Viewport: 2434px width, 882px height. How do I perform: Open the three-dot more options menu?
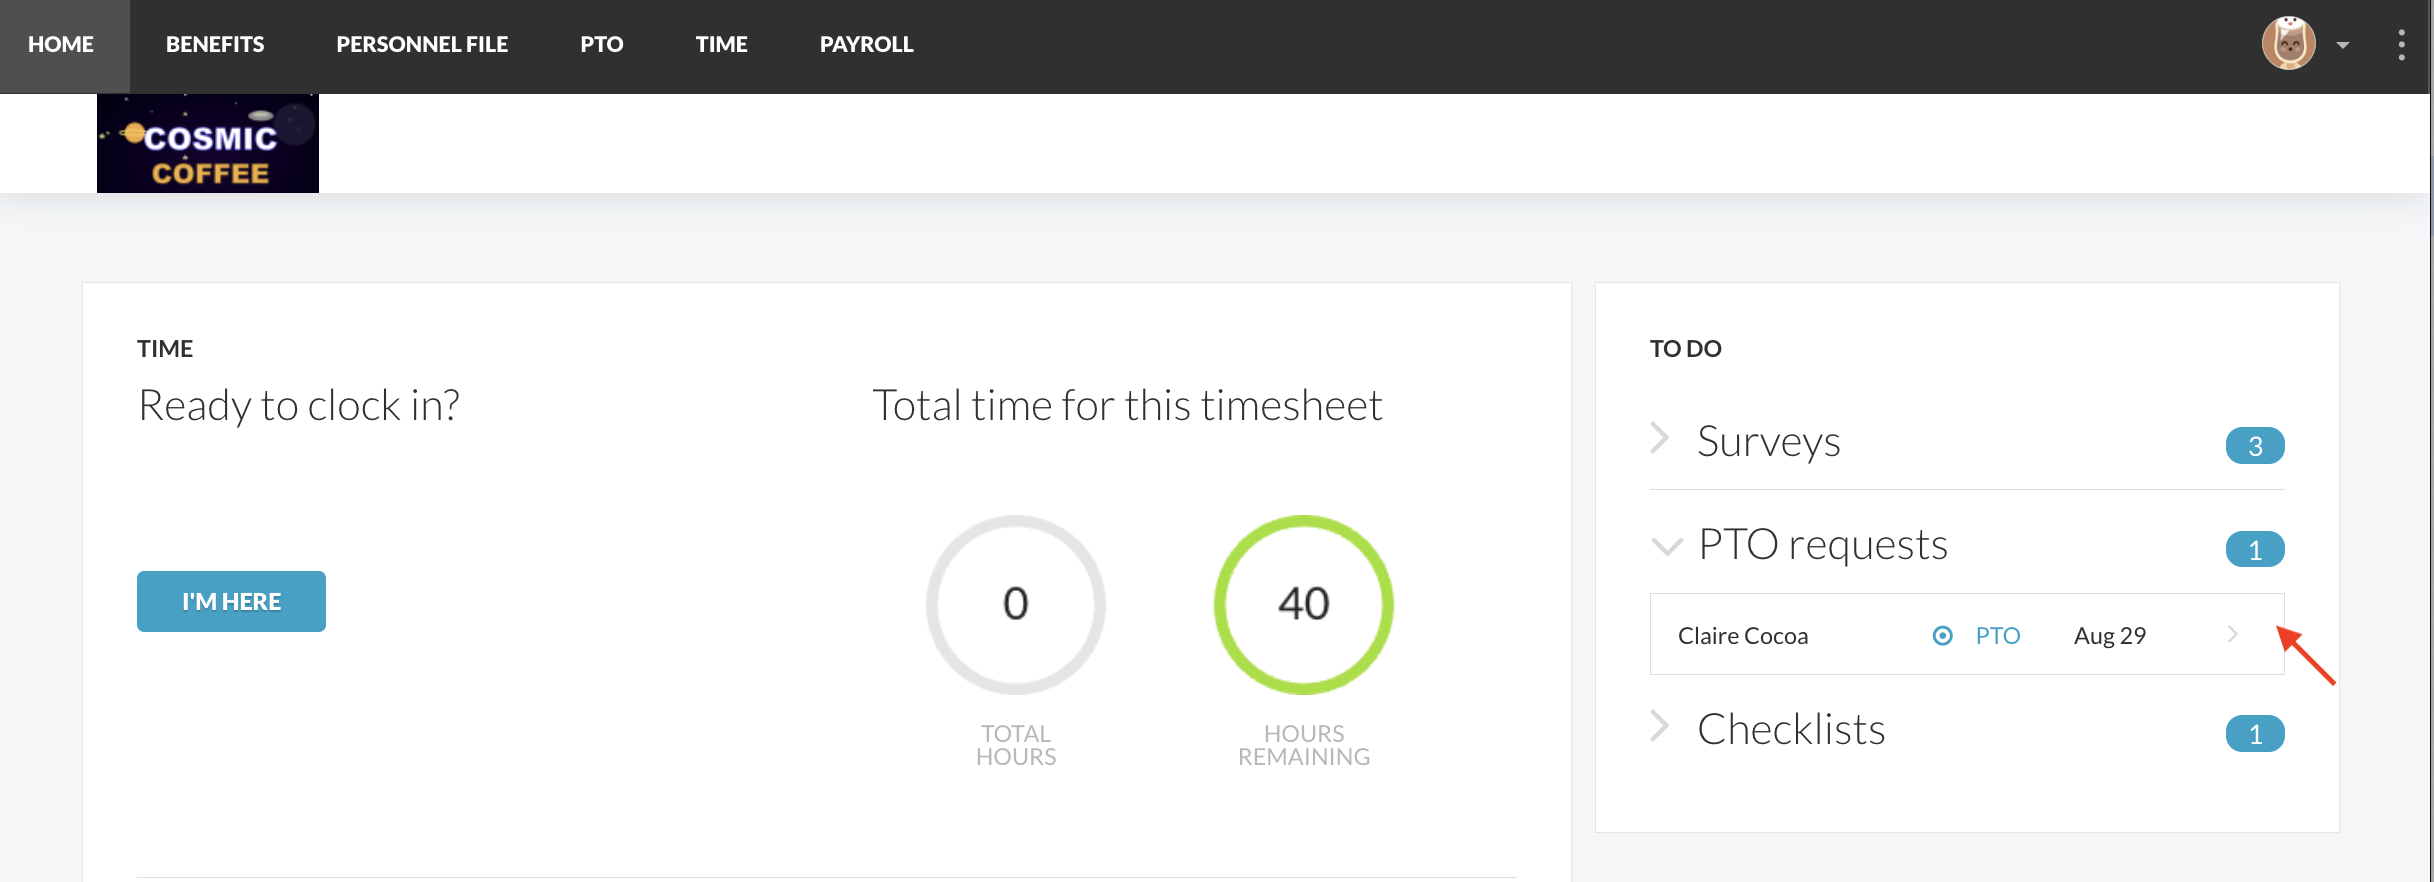click(x=2401, y=45)
